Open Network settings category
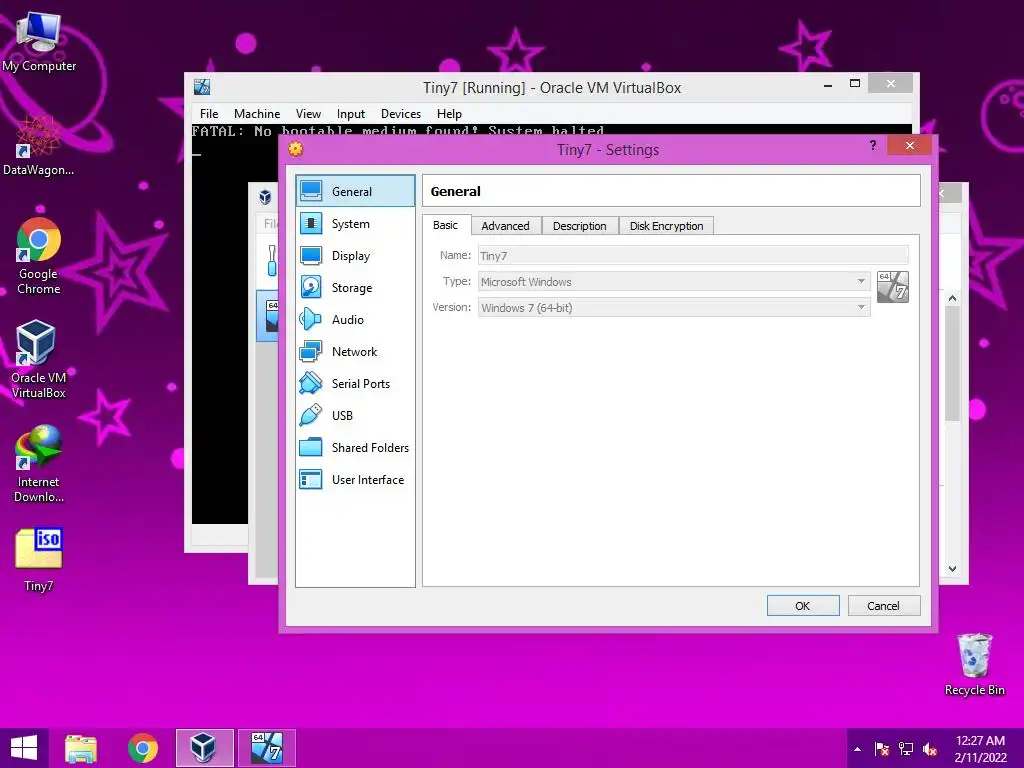 (x=355, y=351)
